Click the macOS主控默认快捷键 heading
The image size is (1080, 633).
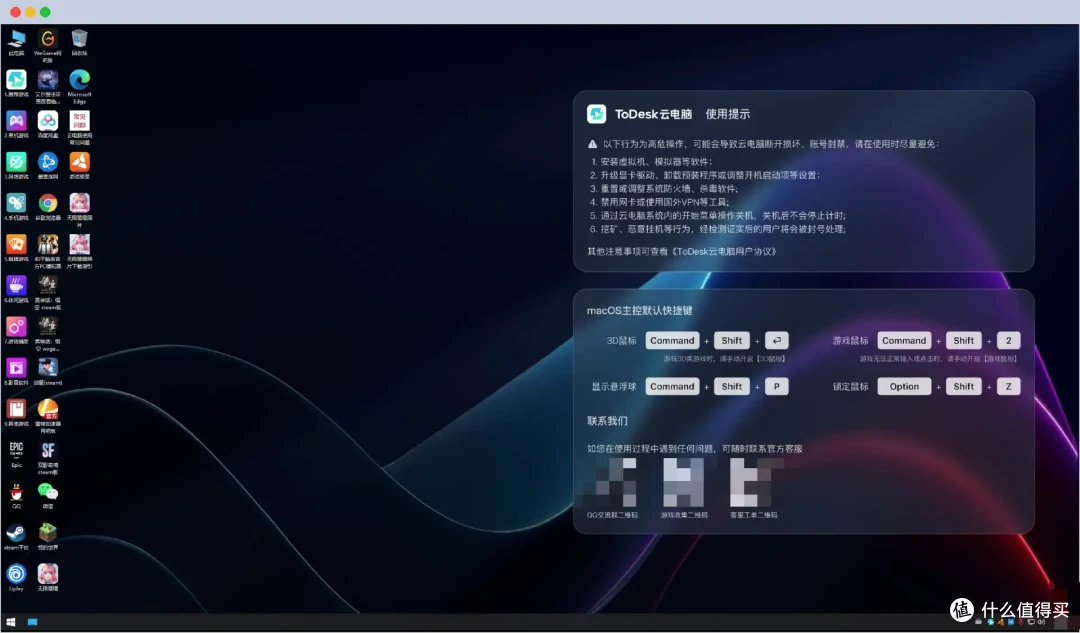pyautogui.click(x=639, y=311)
